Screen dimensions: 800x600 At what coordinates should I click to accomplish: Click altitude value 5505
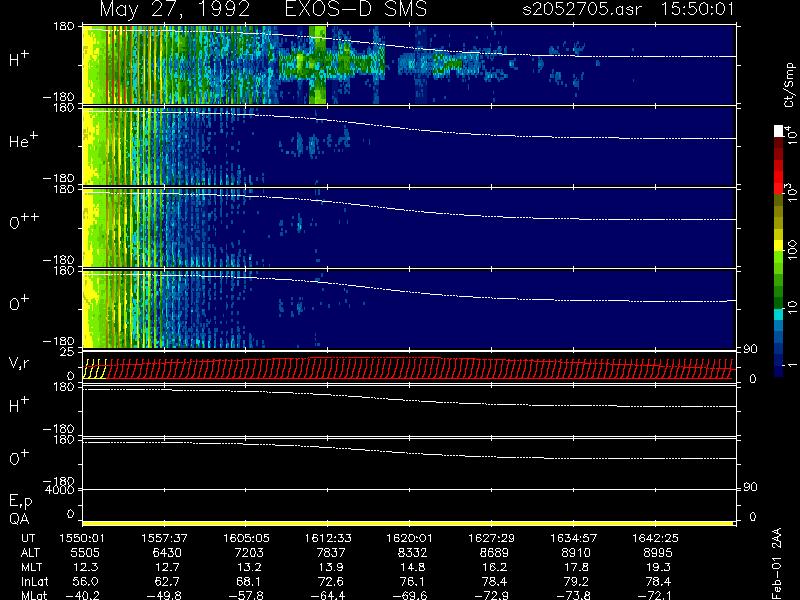(x=85, y=553)
